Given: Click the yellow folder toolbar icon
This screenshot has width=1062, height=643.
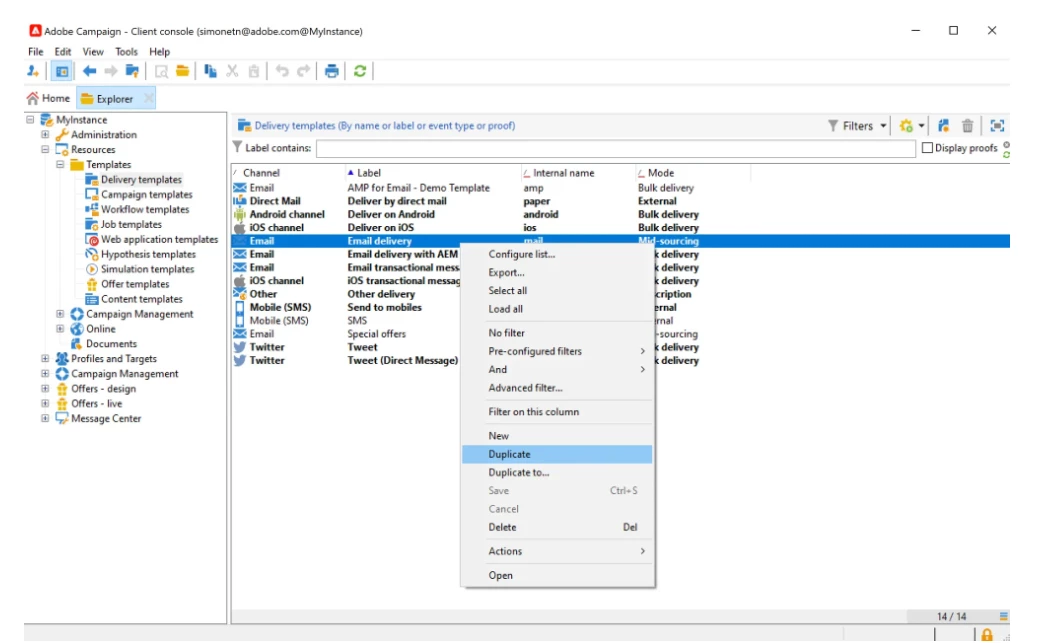Looking at the screenshot, I should (x=182, y=71).
